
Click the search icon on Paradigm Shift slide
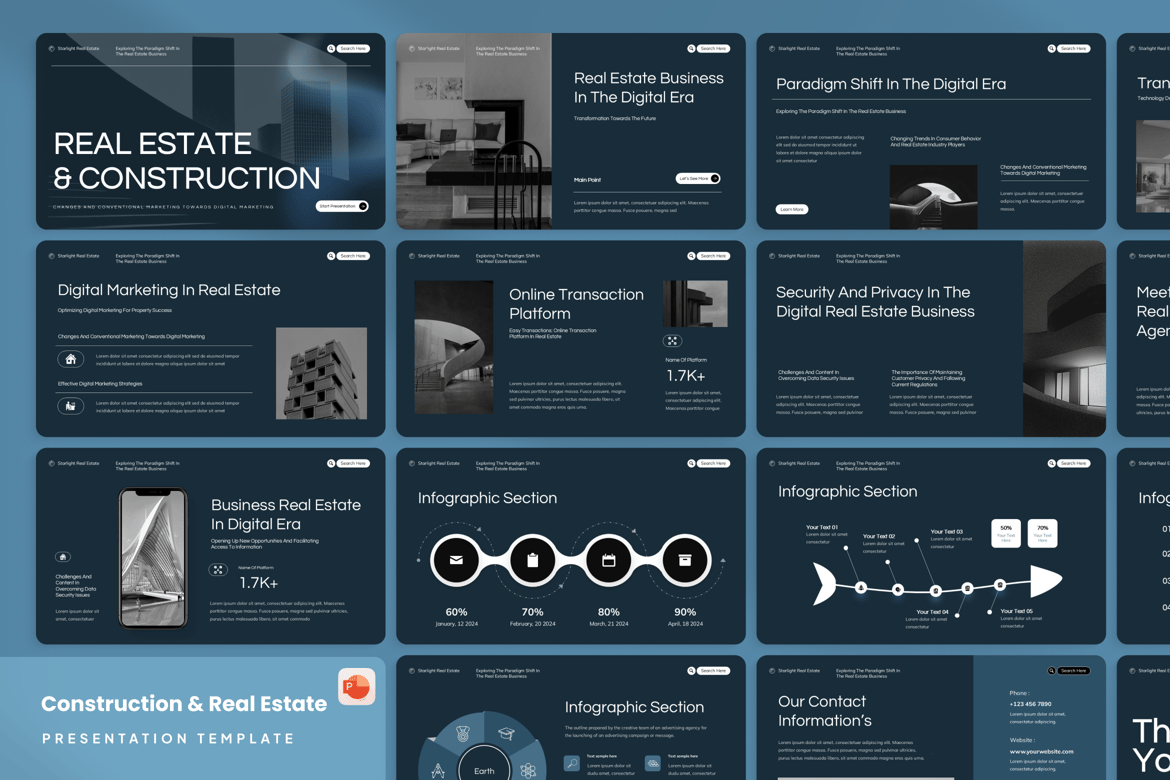tap(1051, 49)
